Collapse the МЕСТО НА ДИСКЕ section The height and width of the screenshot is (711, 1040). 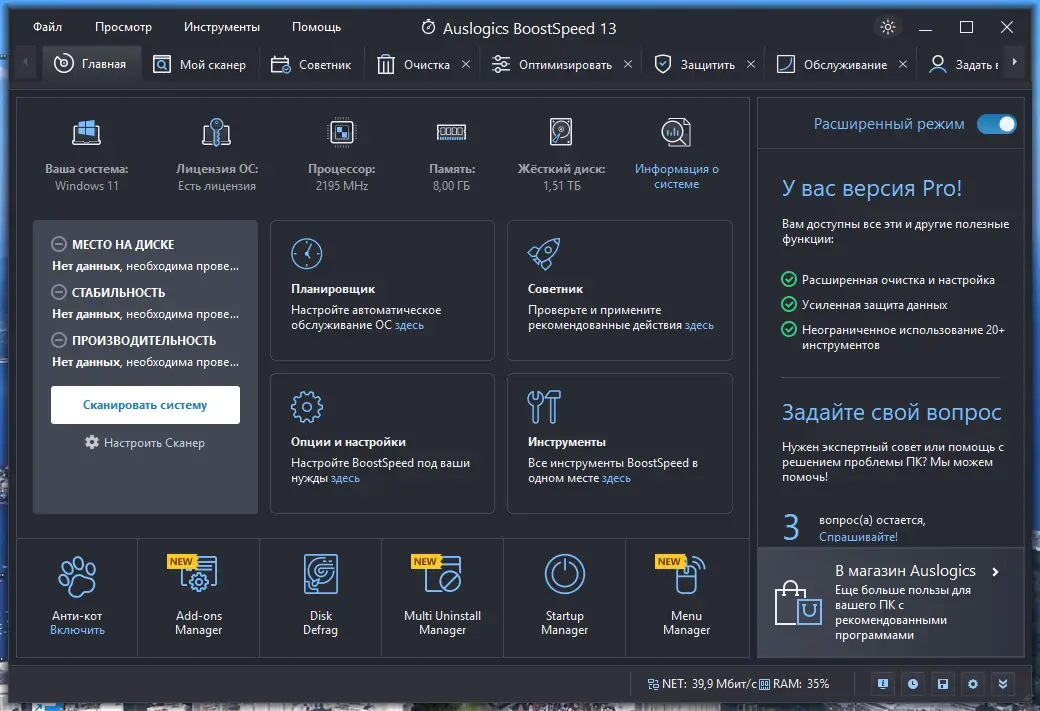tap(59, 244)
